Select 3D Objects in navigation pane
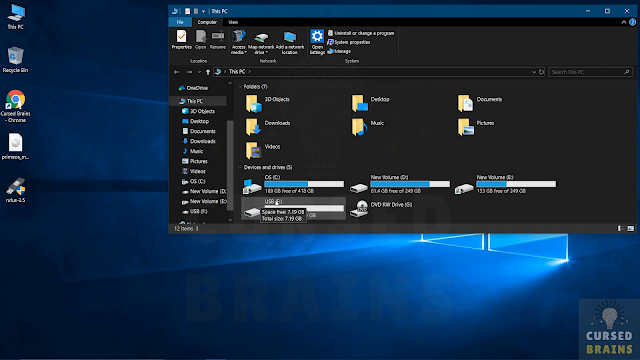Image resolution: width=640 pixels, height=360 pixels. [202, 111]
